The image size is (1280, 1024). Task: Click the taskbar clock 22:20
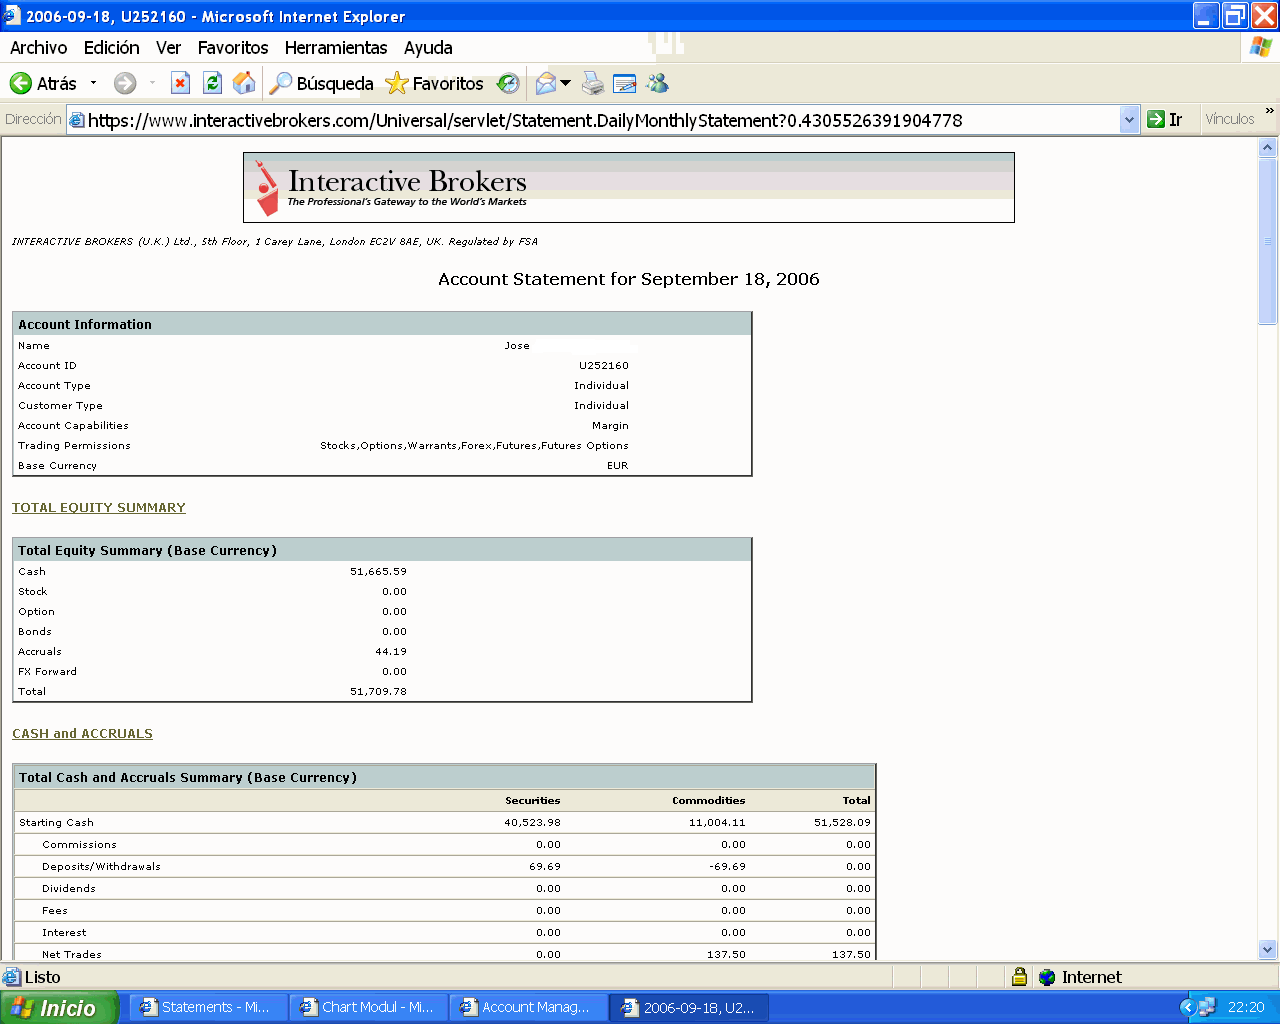[x=1246, y=1007]
